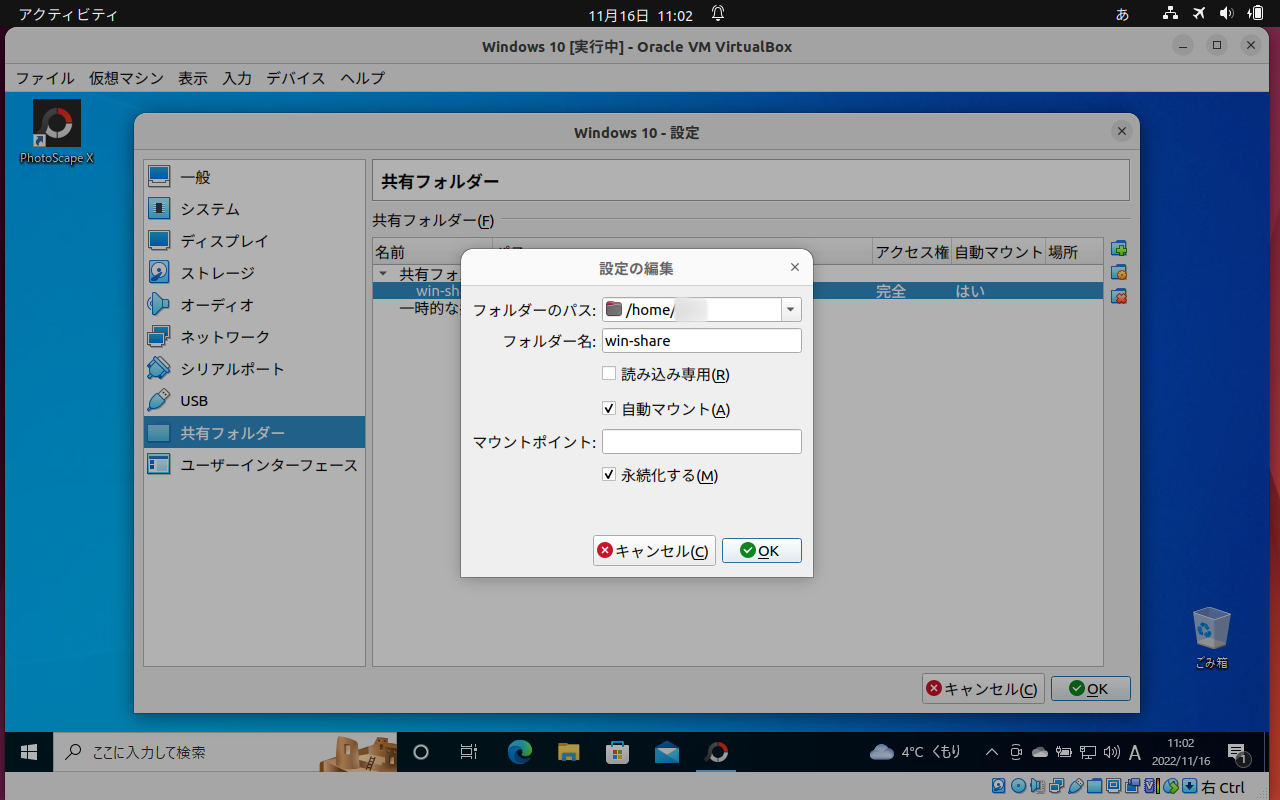The width and height of the screenshot is (1280, 800).
Task: Click the マウントポイント input field
Action: (x=701, y=441)
